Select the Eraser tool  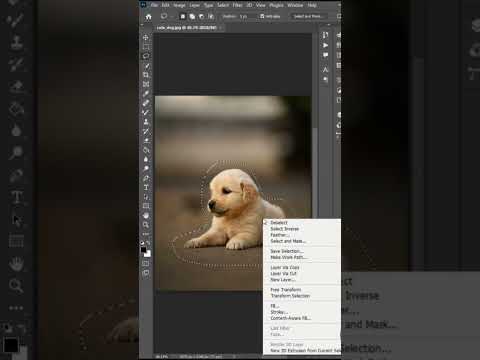(146, 140)
